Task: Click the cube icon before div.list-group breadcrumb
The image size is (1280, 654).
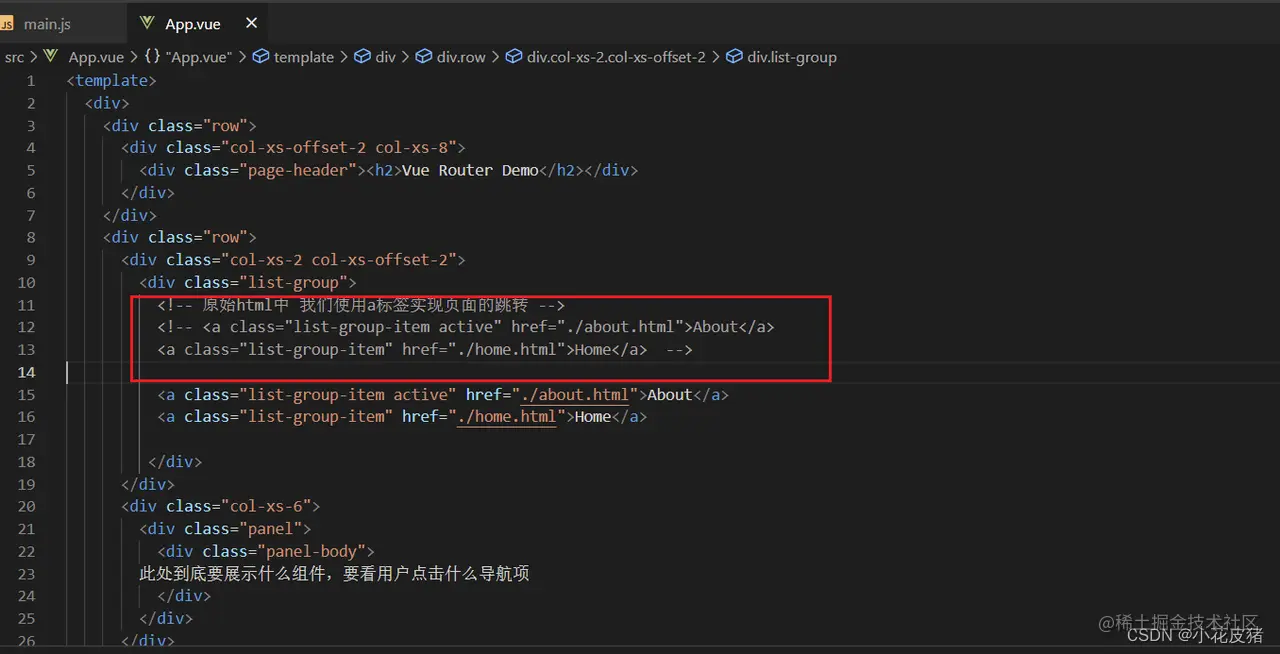Action: click(x=734, y=57)
